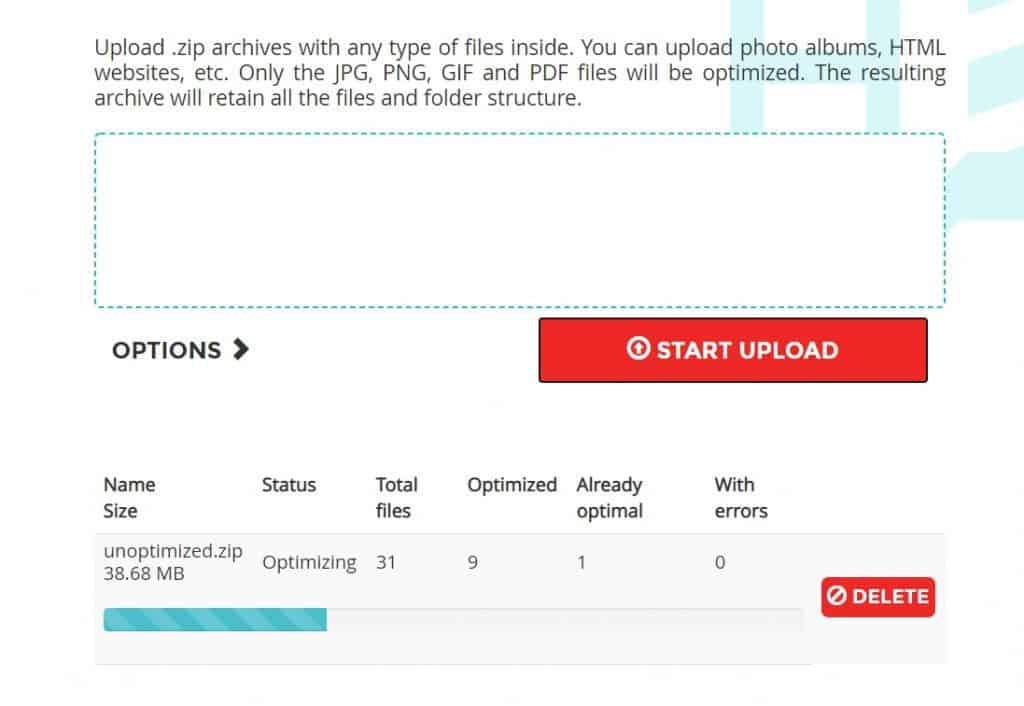1024x706 pixels.
Task: Click the Optimized column header
Action: (x=511, y=485)
